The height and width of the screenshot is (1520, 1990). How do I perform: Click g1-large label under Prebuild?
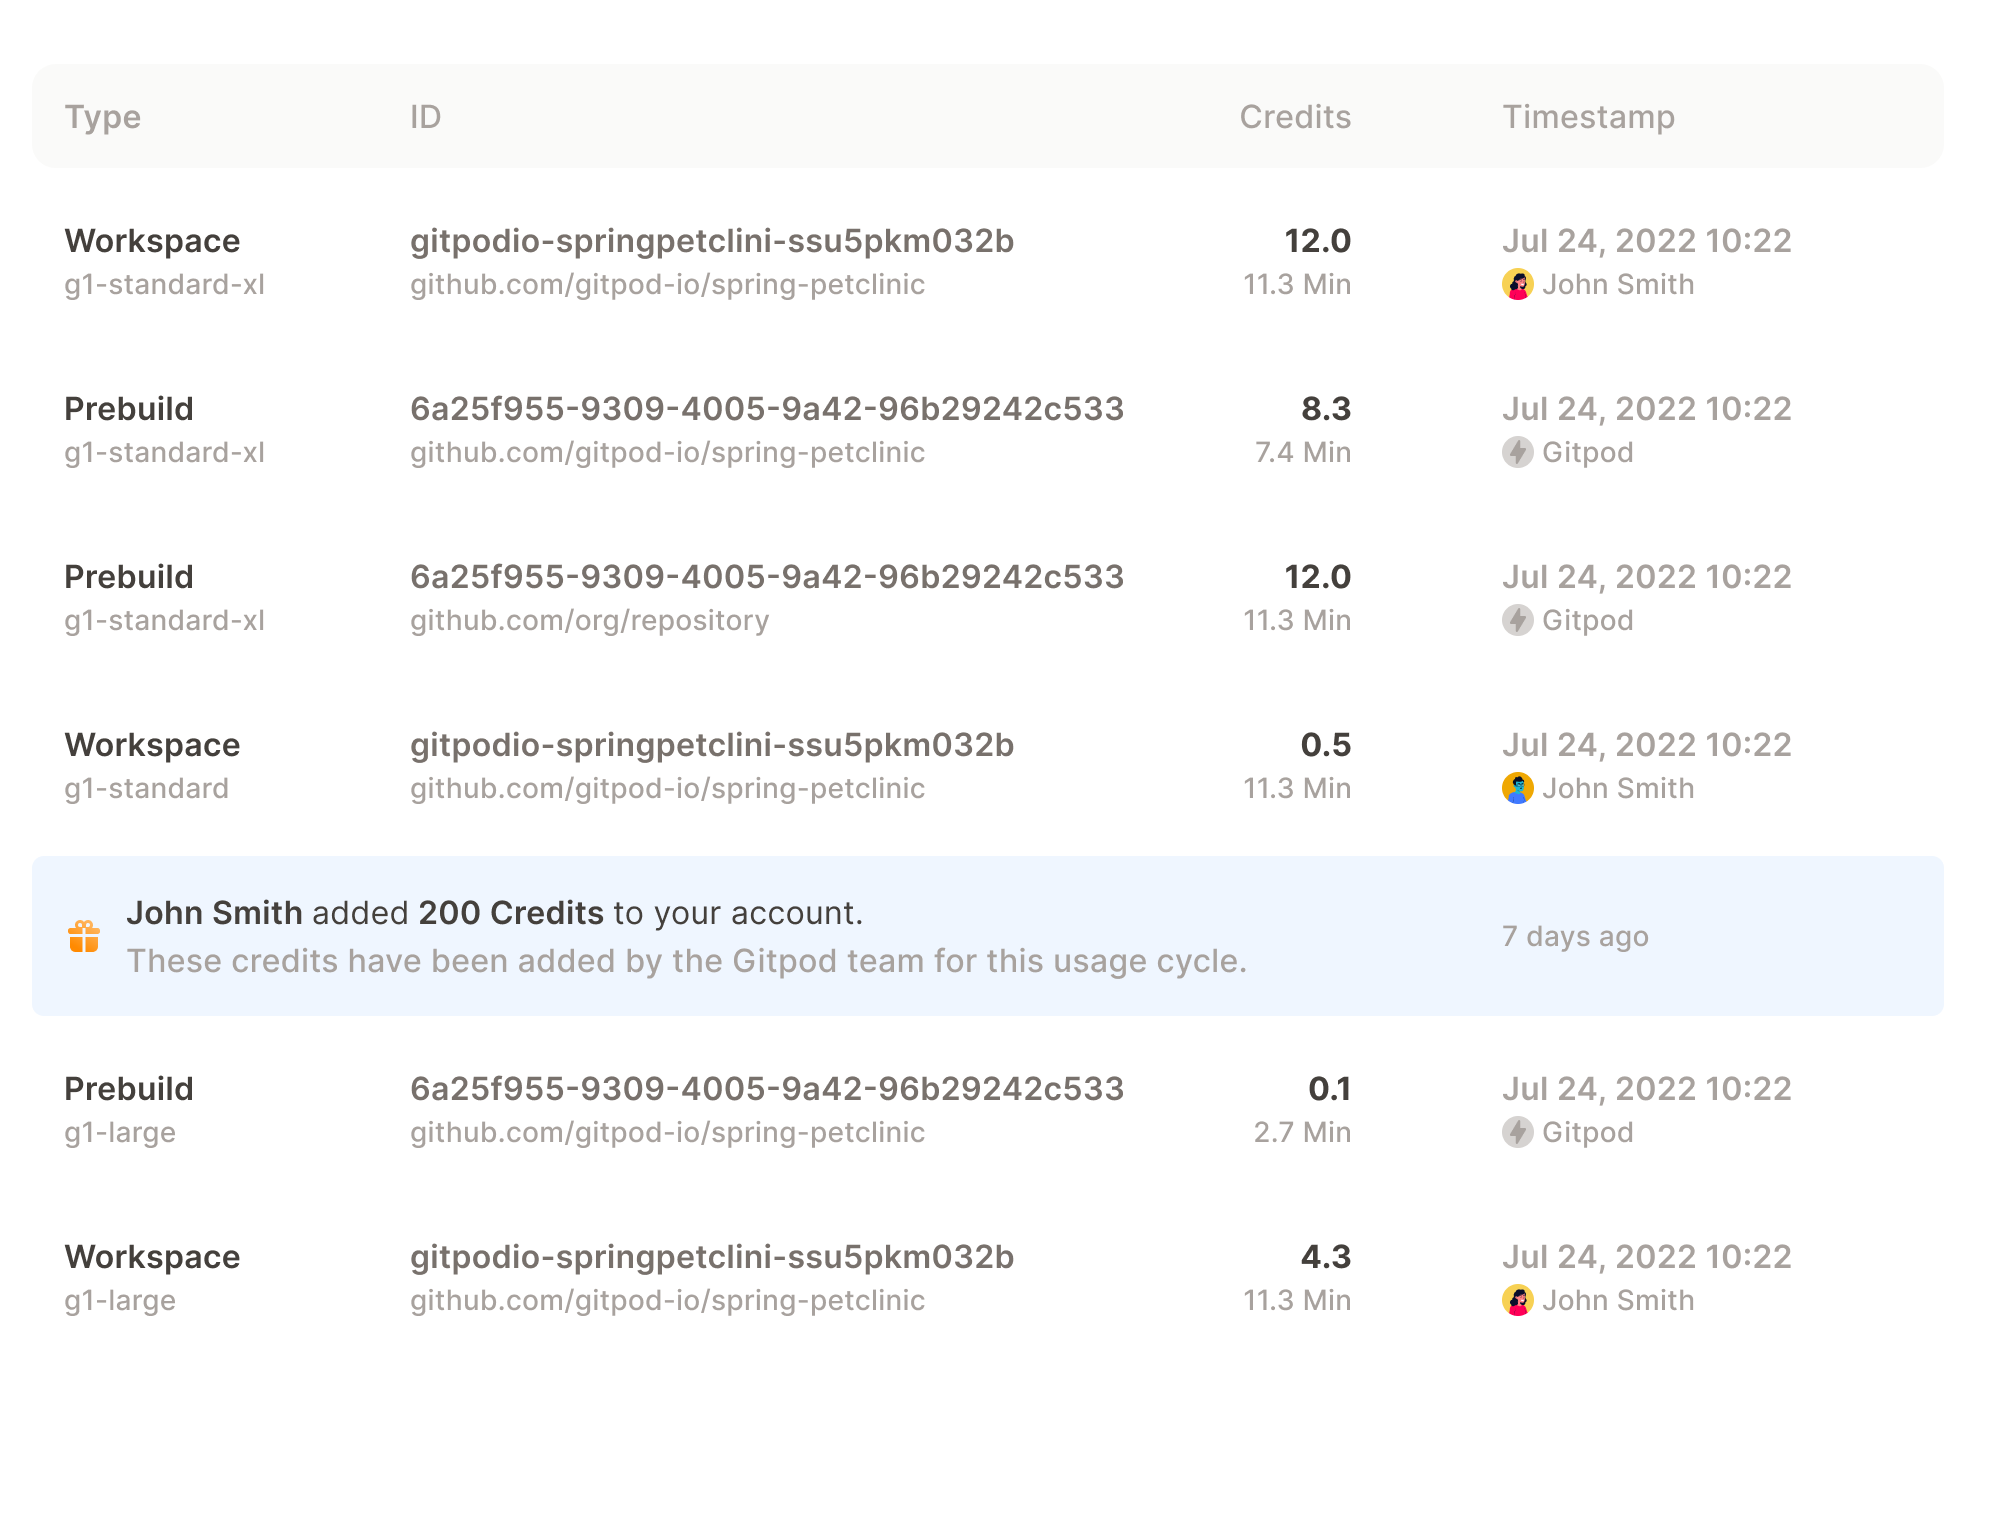[x=120, y=1133]
